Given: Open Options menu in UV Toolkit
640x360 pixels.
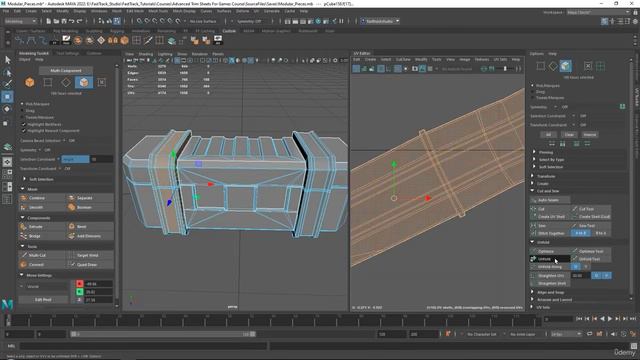Looking at the screenshot, I should 536,54.
